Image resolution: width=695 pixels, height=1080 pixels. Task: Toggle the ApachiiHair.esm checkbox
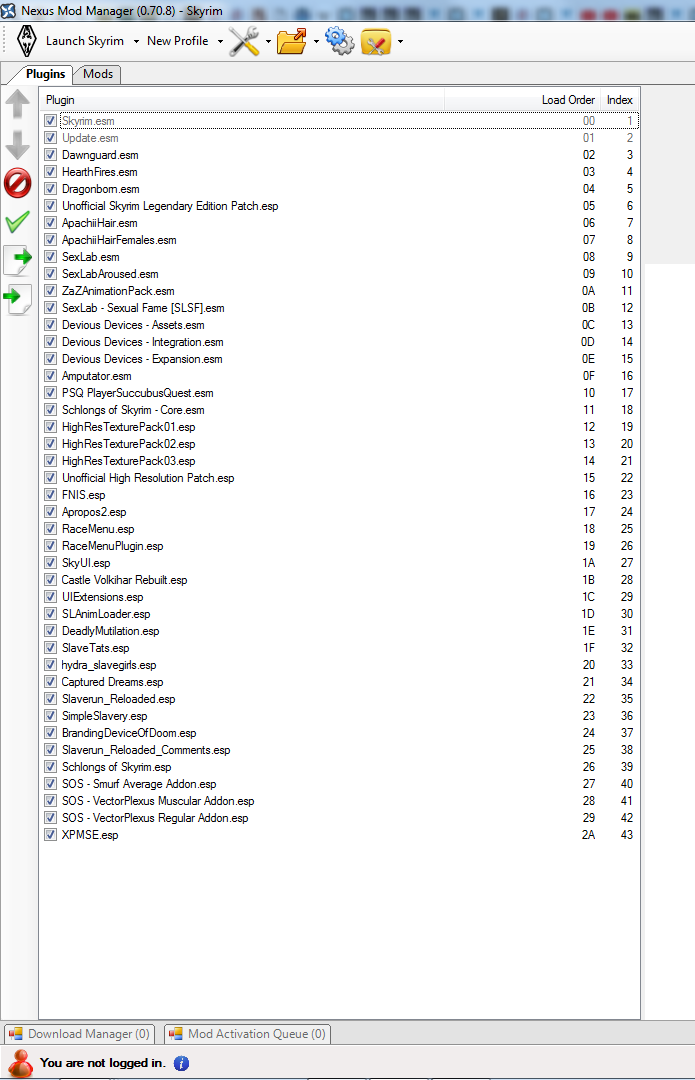pyautogui.click(x=50, y=222)
